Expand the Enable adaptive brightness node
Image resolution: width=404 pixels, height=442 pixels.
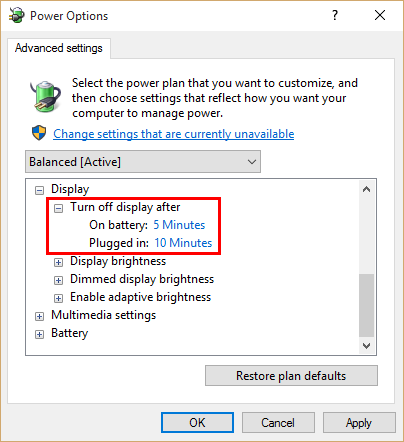click(58, 298)
